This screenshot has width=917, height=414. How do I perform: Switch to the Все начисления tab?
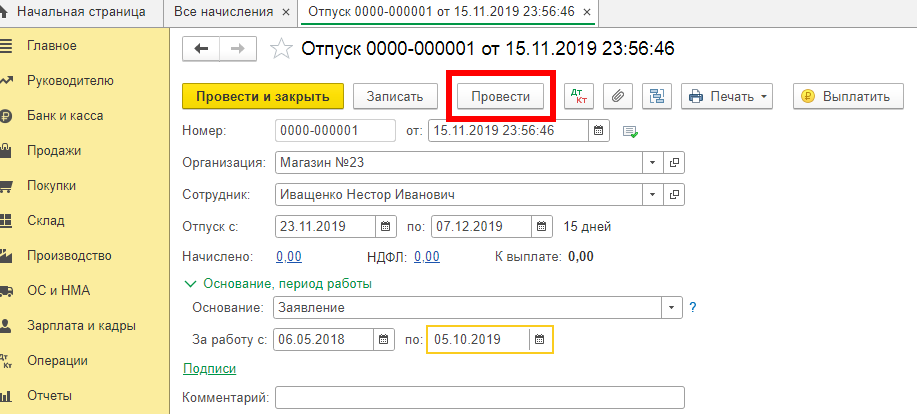(222, 13)
